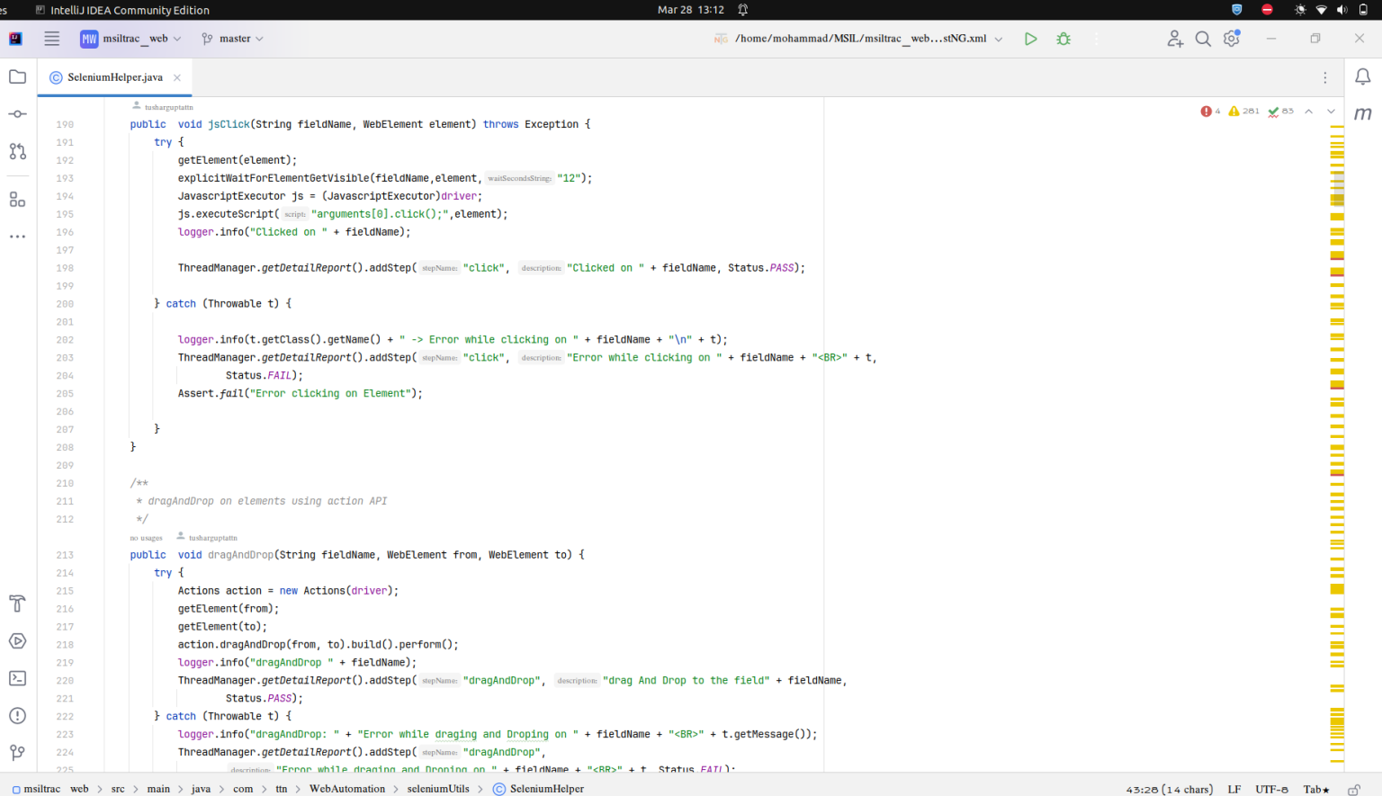Screen dimensions: 1382x796
Task: Open the Build tool window hammer icon
Action: click(x=16, y=603)
